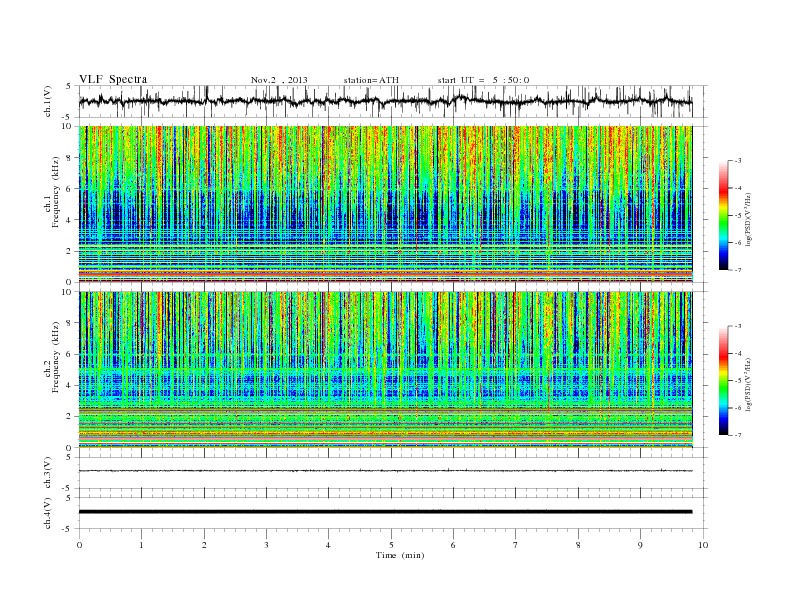Click the ch.1 spectrogram panel

(x=386, y=204)
